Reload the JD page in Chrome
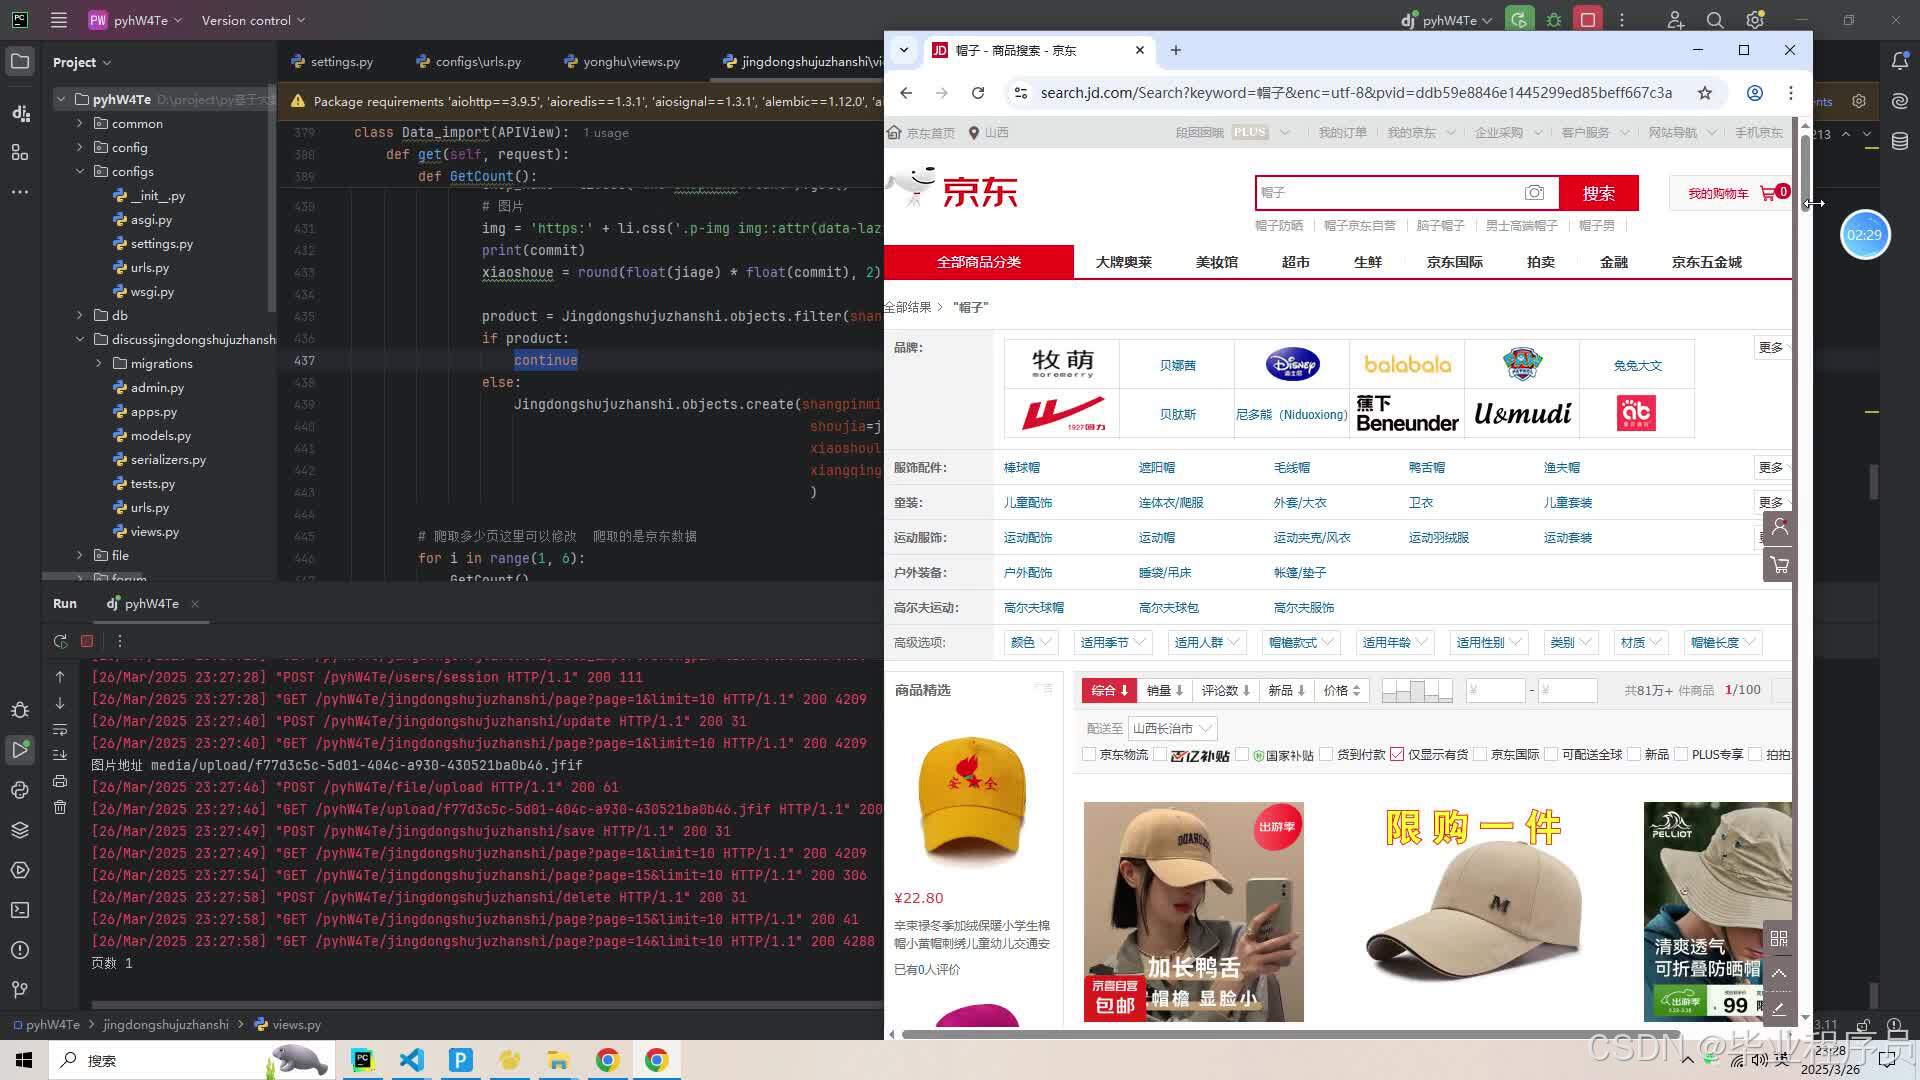 978,93
